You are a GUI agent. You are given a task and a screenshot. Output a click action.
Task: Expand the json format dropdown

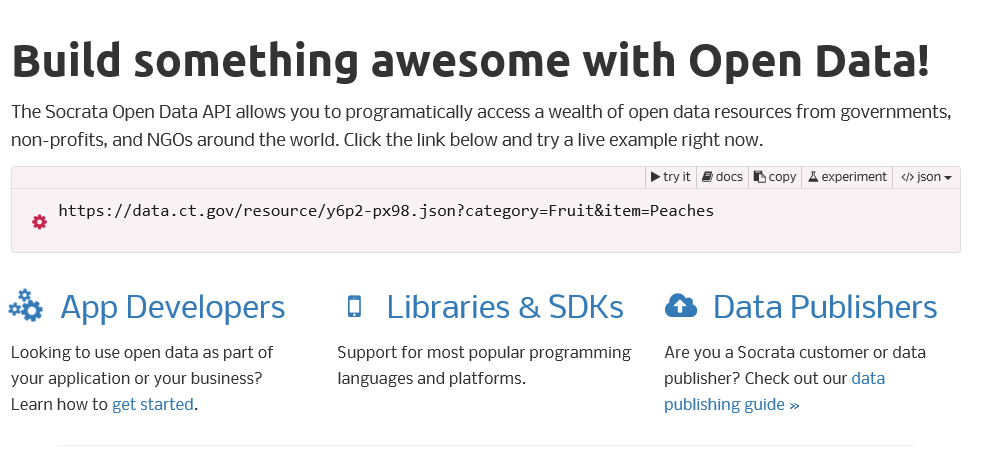[926, 177]
